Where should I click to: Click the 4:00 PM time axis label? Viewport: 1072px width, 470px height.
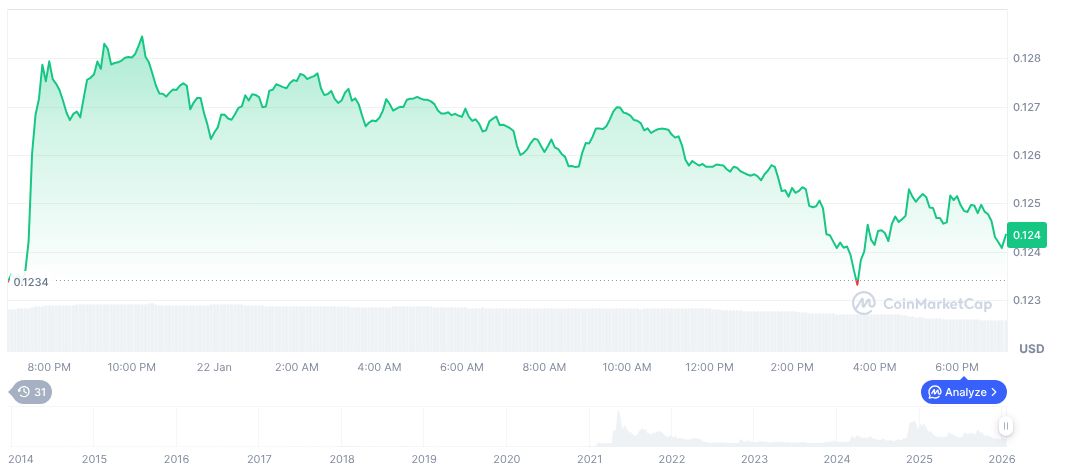tap(875, 367)
